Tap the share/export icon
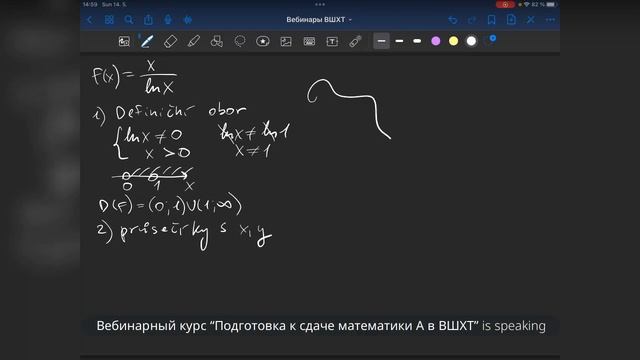This screenshot has height=360, width=640. [x=148, y=20]
